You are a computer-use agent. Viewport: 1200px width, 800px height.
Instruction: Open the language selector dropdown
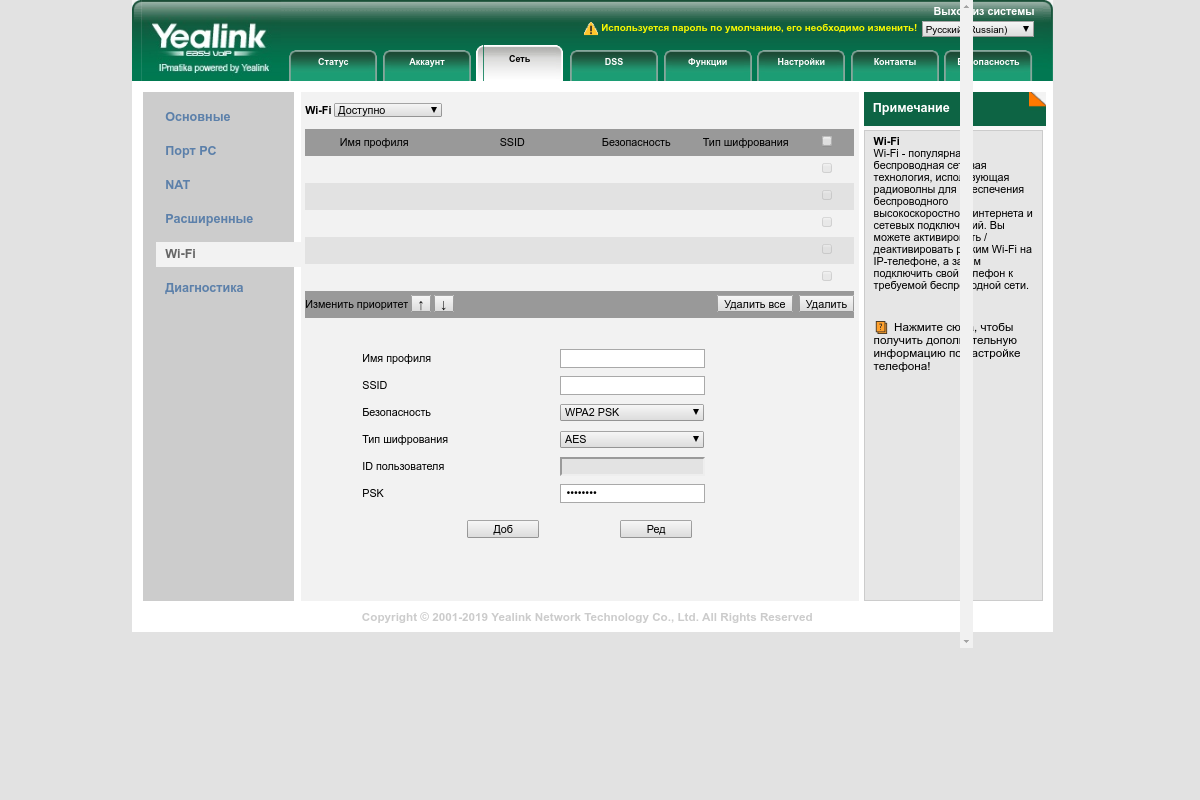tap(977, 29)
